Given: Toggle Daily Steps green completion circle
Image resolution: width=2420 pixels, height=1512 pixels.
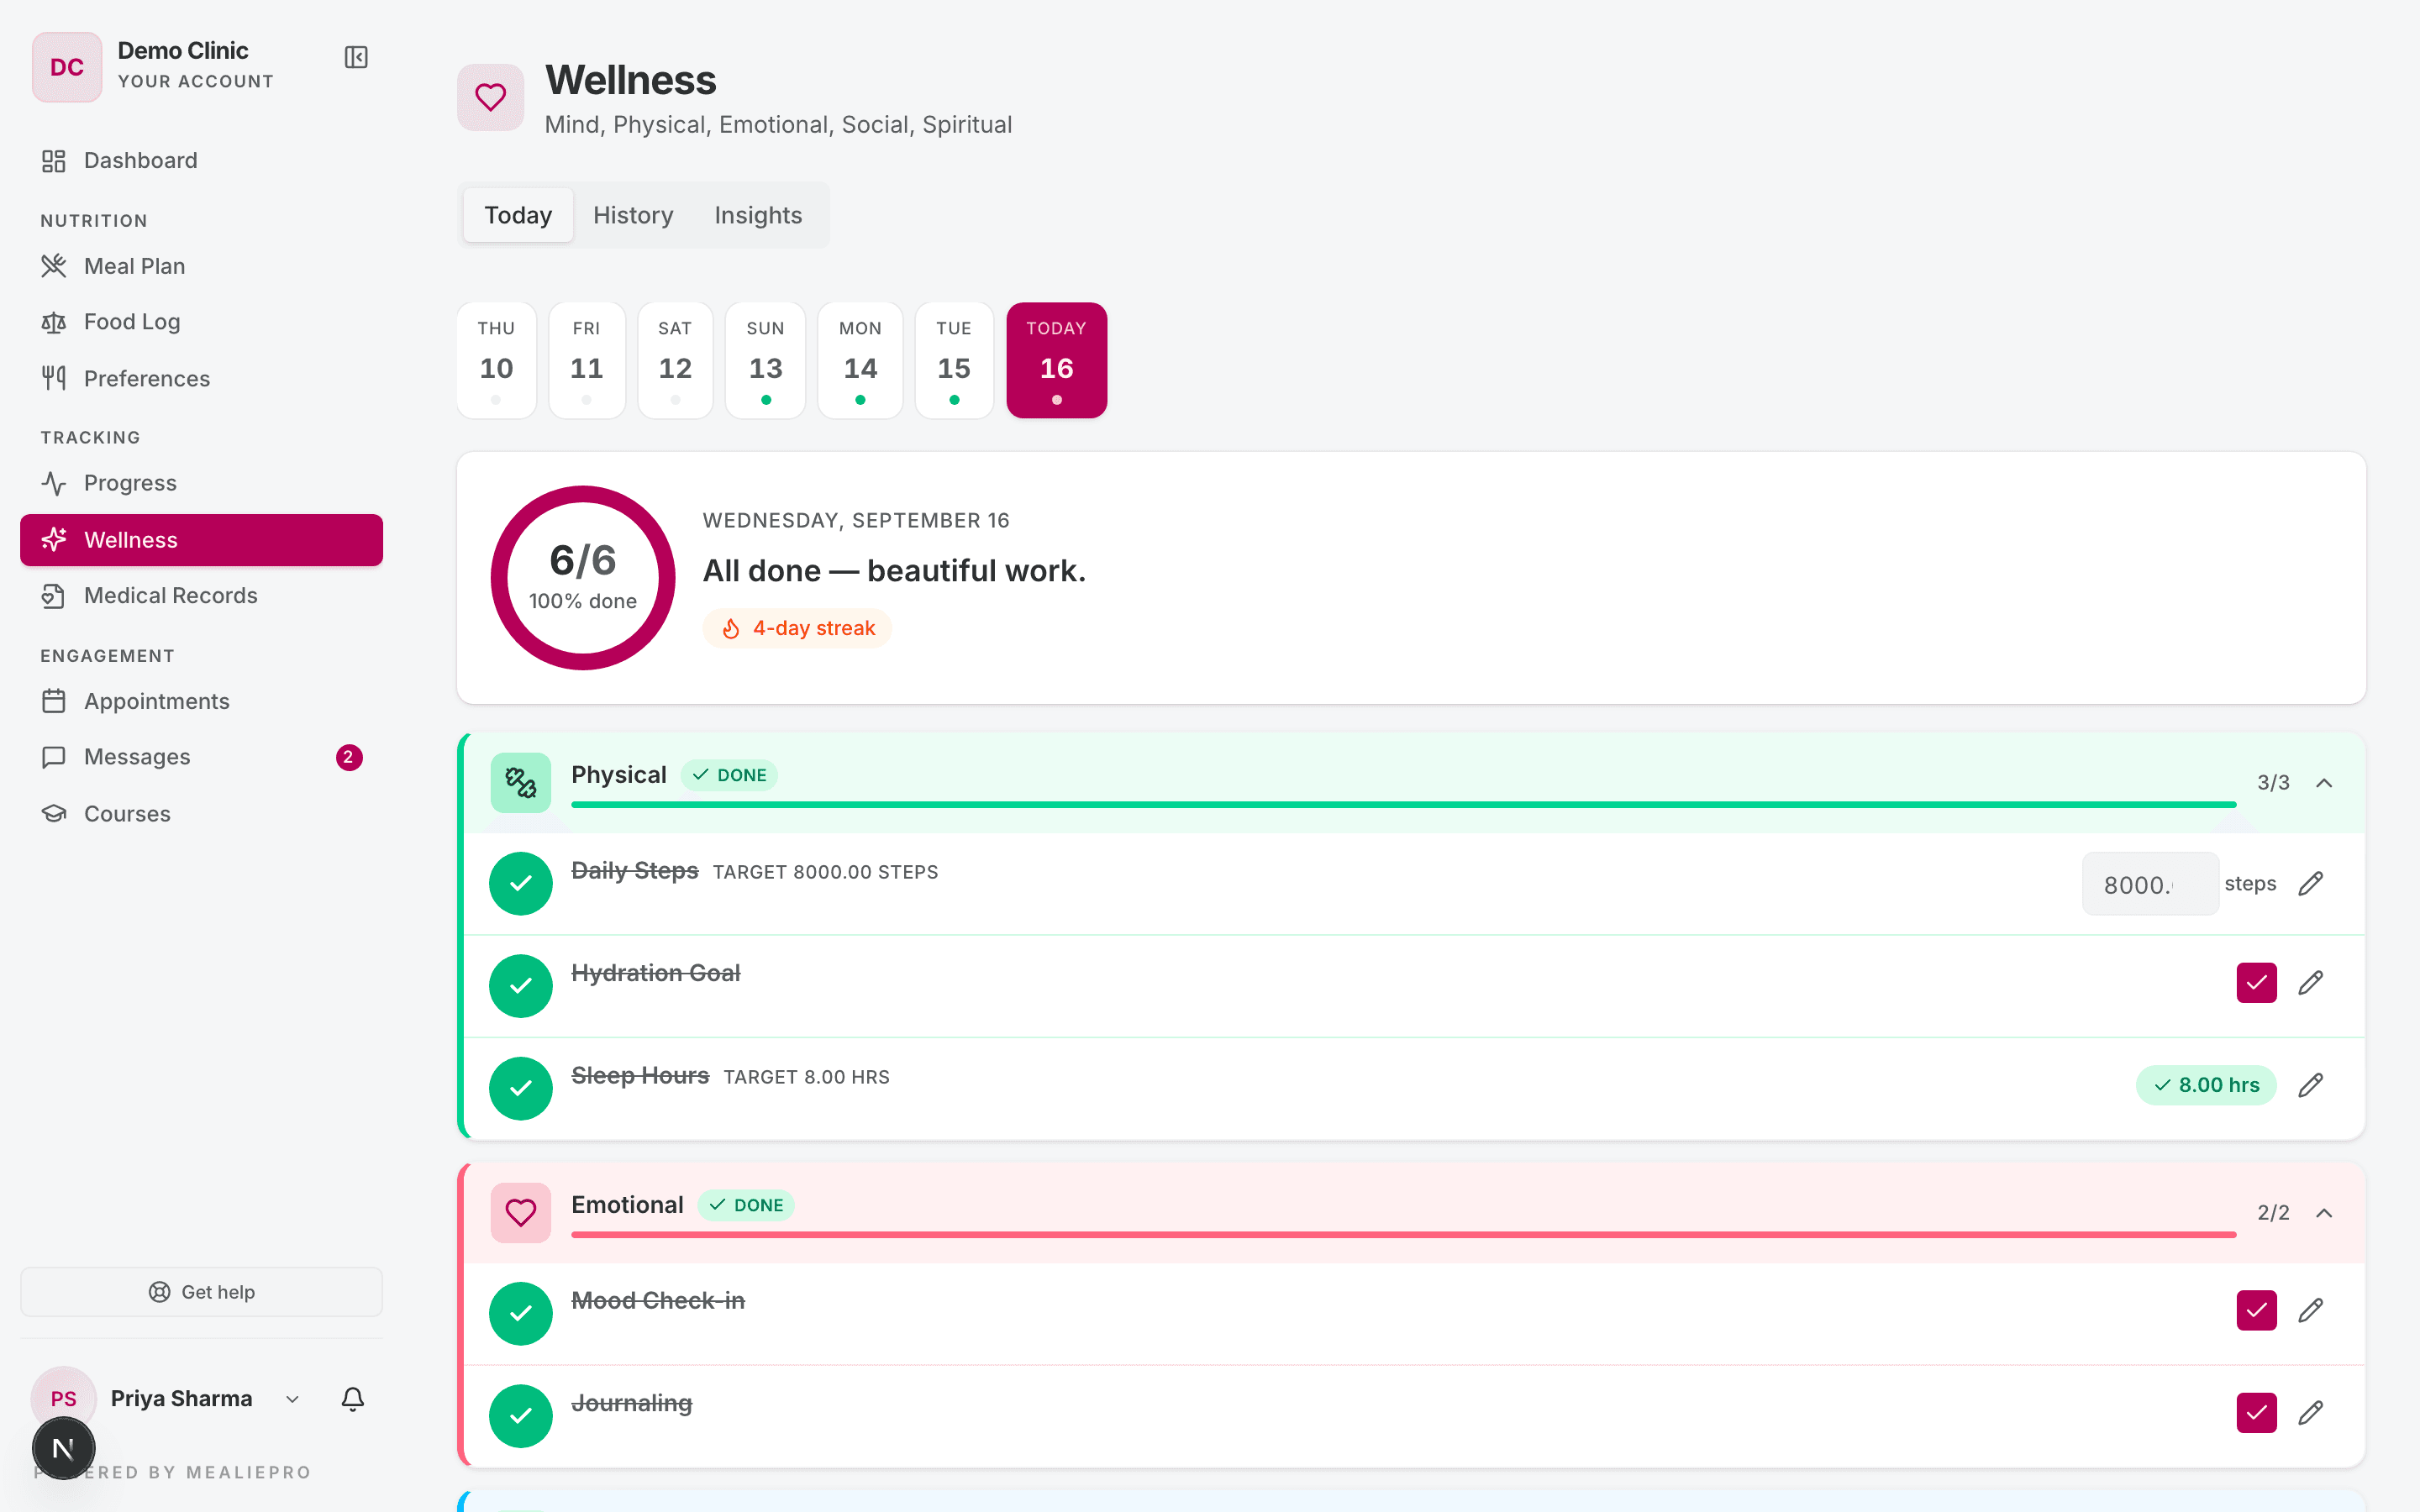Looking at the screenshot, I should click(x=520, y=884).
